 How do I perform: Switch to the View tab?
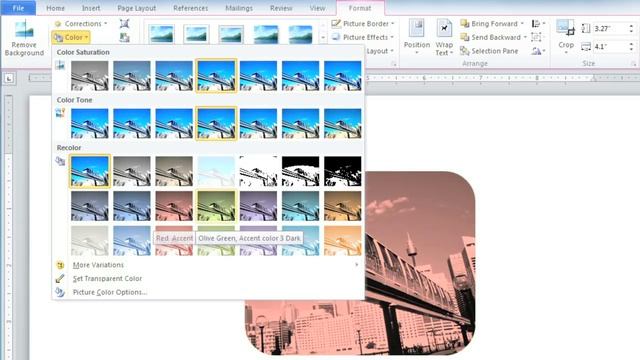point(317,8)
